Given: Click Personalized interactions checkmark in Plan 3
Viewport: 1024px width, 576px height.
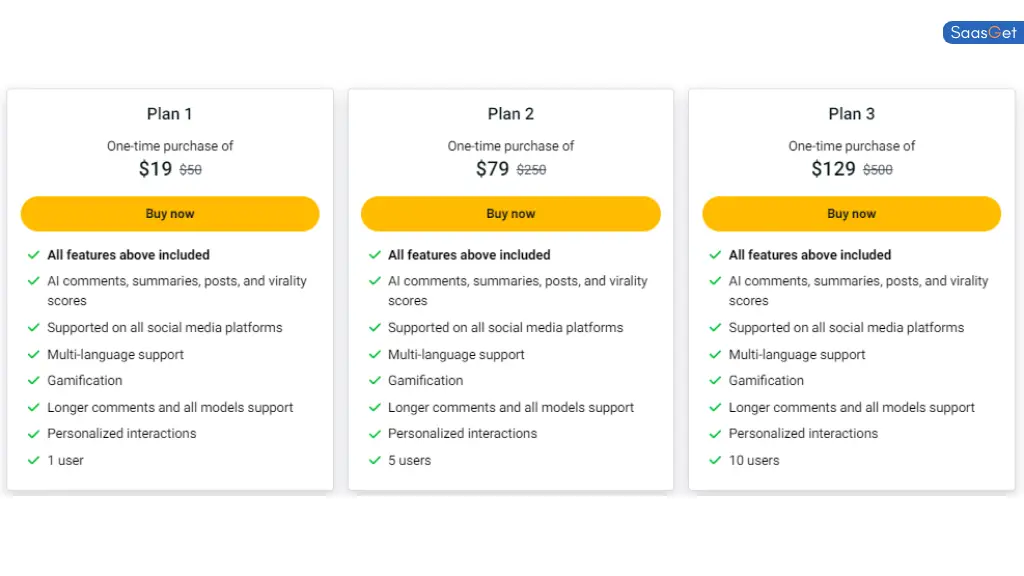Looking at the screenshot, I should (x=716, y=434).
